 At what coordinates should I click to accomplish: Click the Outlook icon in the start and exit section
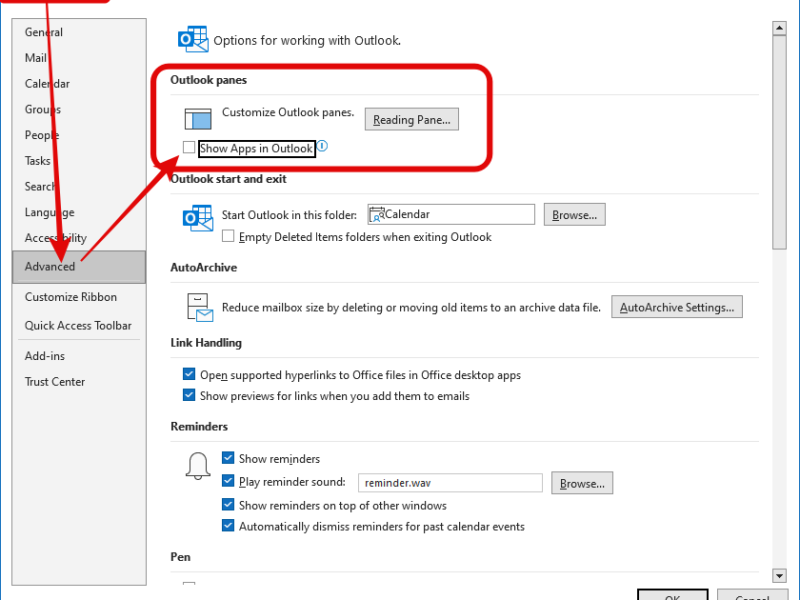click(x=198, y=218)
